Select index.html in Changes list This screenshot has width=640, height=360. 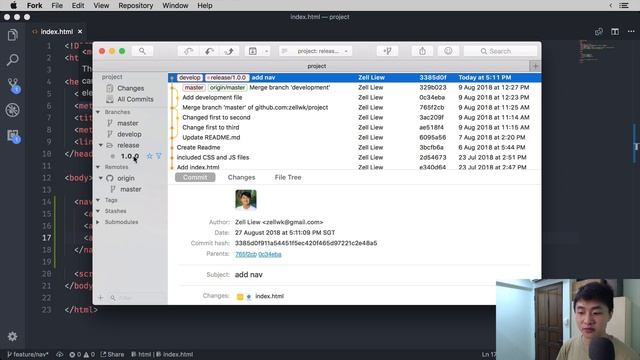coord(269,296)
